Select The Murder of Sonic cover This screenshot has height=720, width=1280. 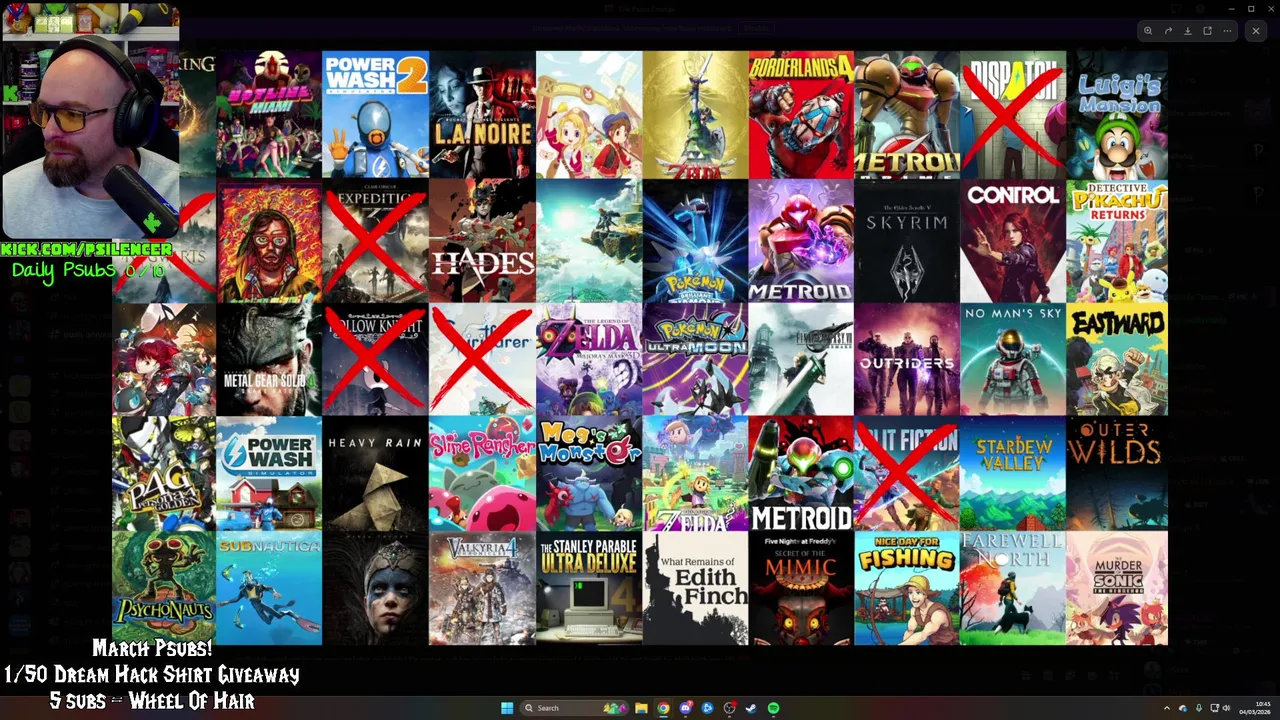click(1118, 588)
